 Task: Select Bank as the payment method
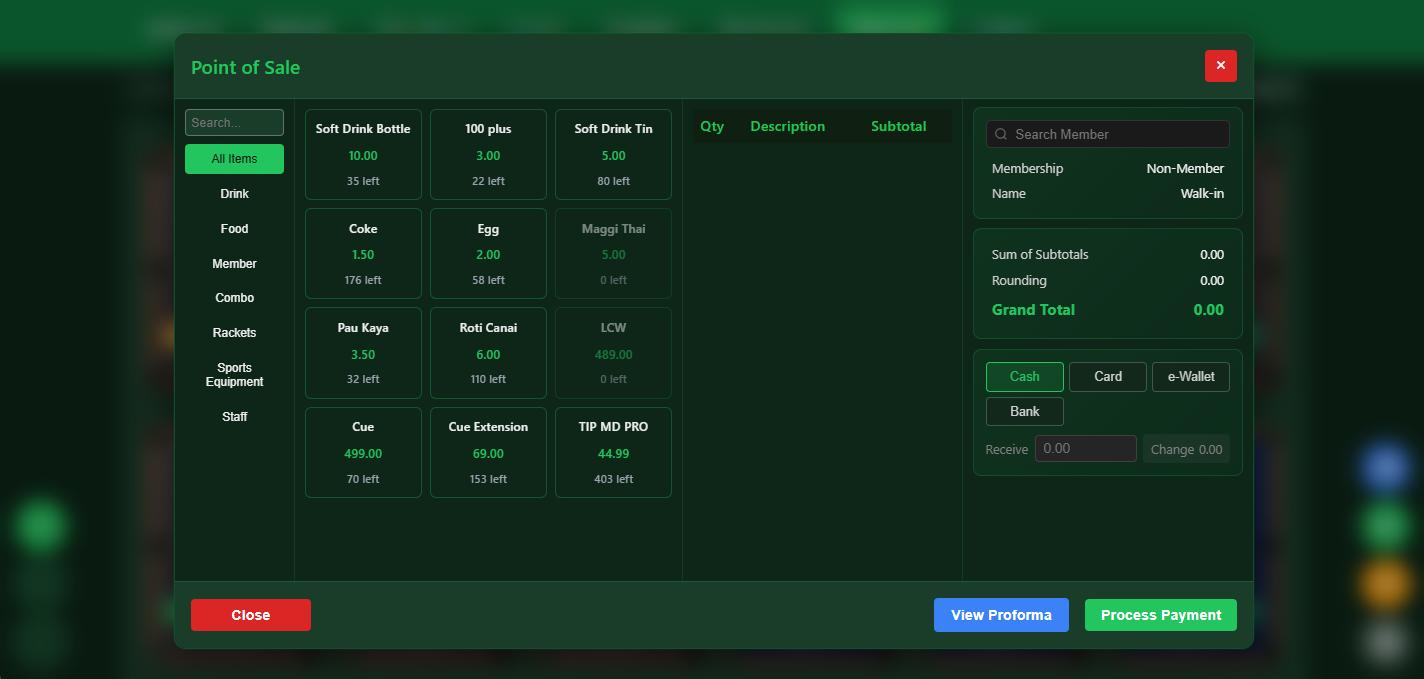click(1024, 411)
